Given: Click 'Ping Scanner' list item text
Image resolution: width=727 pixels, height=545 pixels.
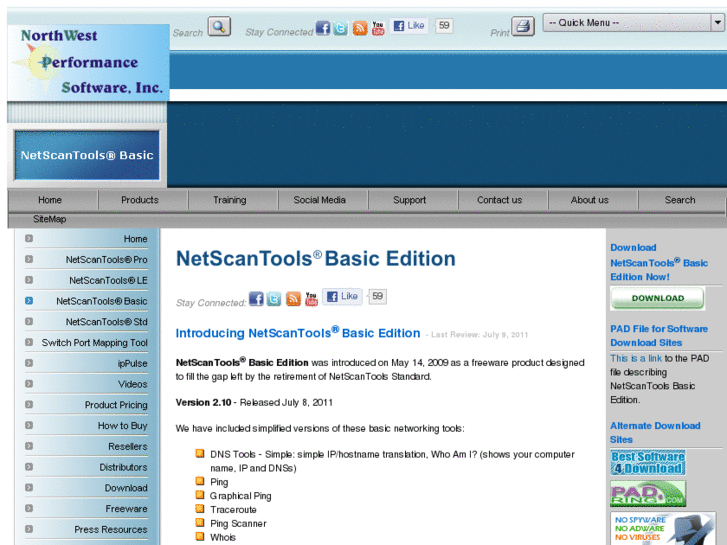Looking at the screenshot, I should point(238,524).
